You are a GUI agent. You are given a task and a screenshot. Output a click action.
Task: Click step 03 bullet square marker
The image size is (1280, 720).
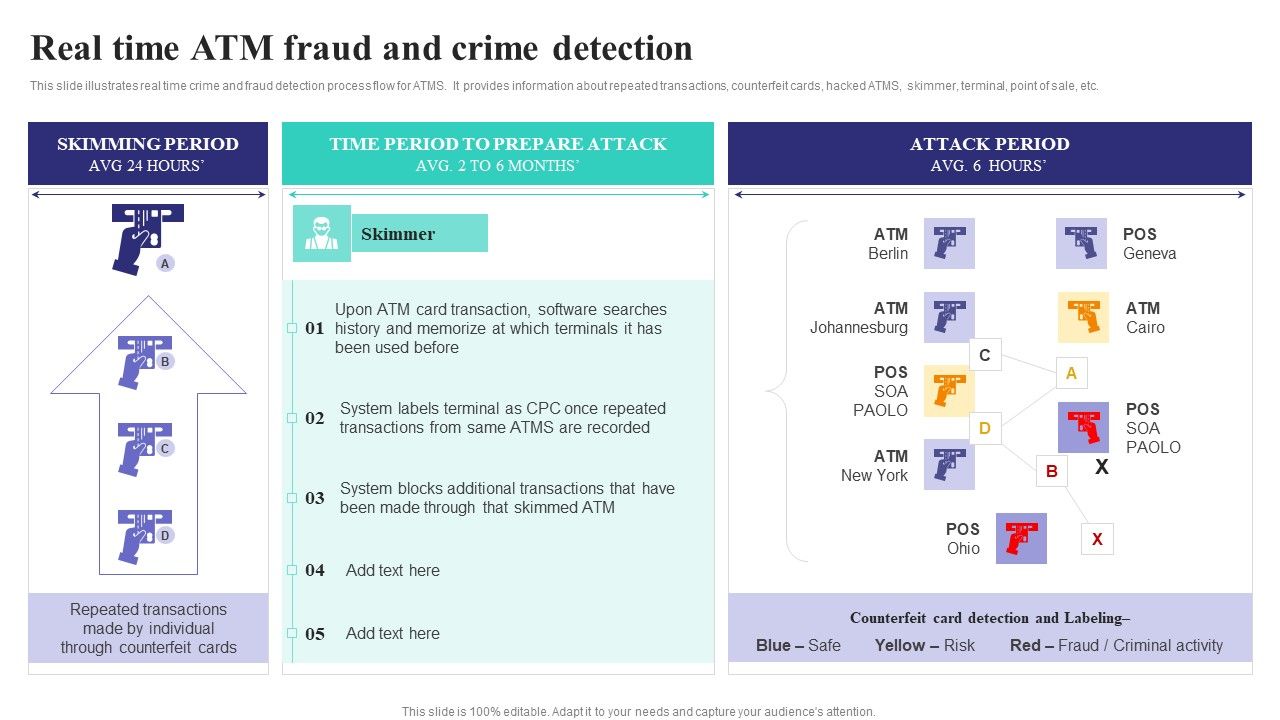click(292, 498)
